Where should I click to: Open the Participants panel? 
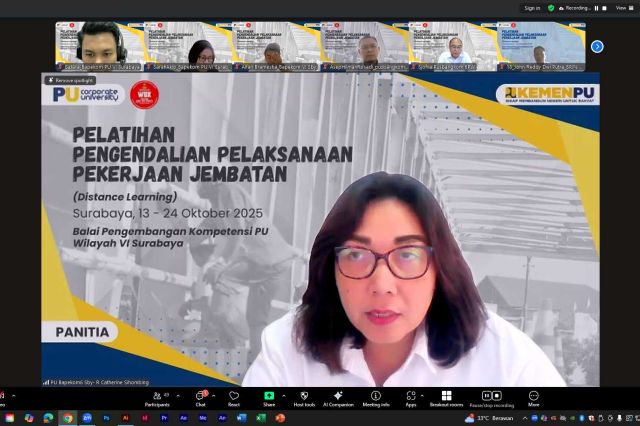[x=156, y=397]
